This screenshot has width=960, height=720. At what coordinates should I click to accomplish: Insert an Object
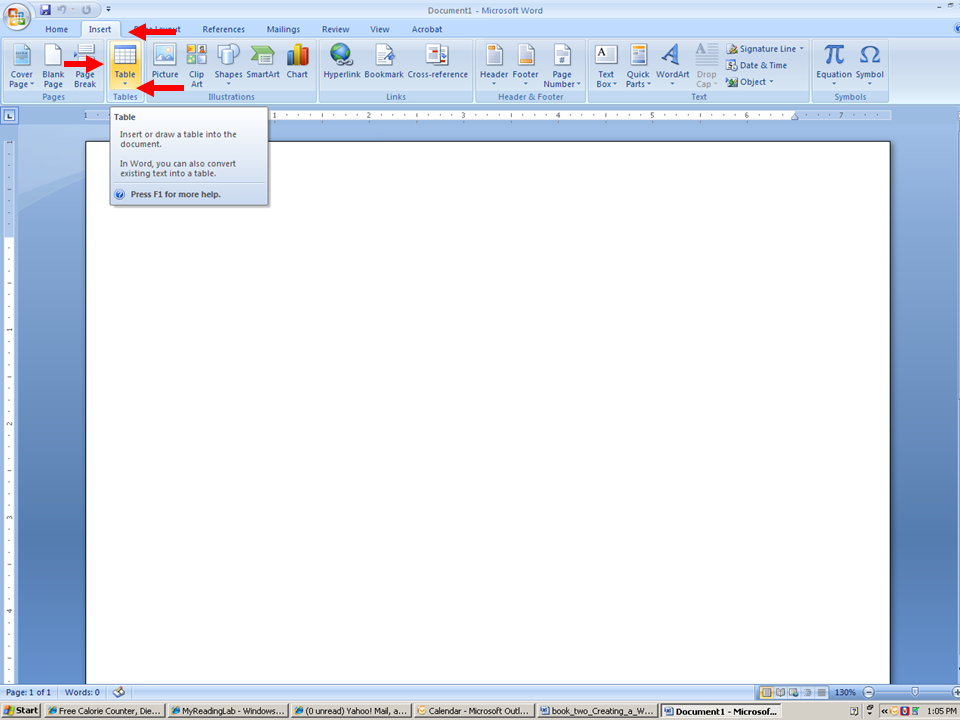[x=746, y=81]
